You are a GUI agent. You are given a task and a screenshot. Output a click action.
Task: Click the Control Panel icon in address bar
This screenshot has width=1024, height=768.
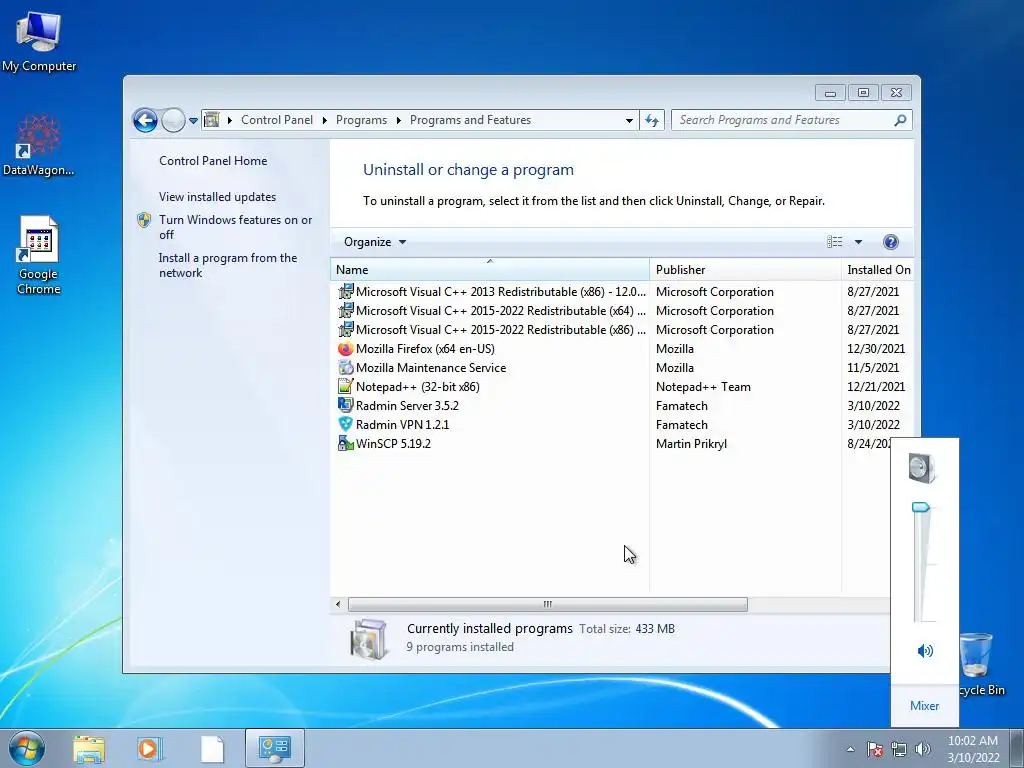click(x=212, y=120)
